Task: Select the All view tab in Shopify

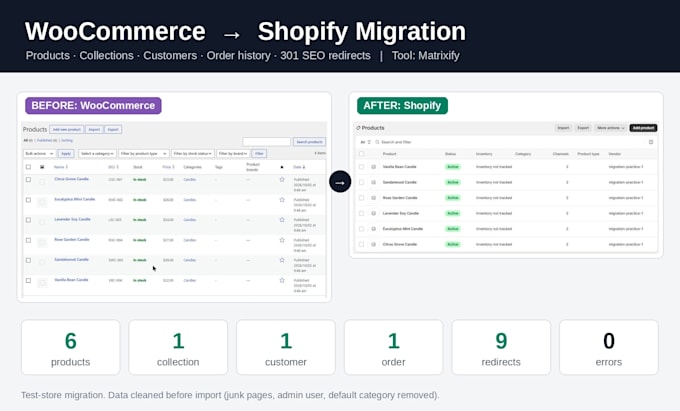Action: (x=363, y=142)
